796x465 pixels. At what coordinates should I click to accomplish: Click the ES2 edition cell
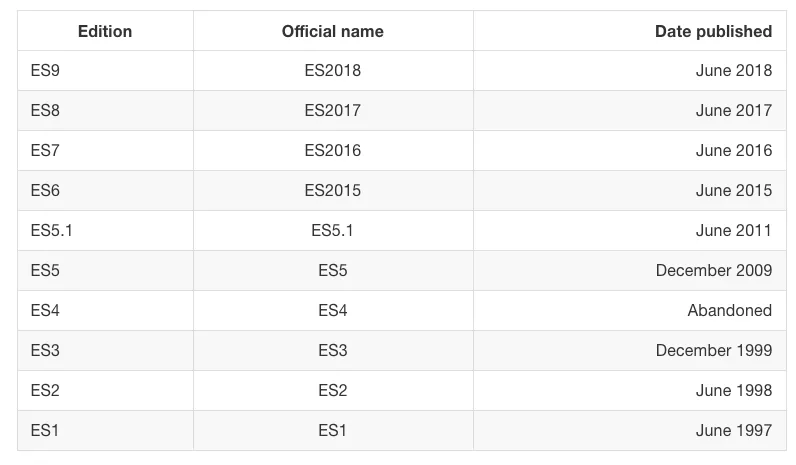click(x=46, y=391)
